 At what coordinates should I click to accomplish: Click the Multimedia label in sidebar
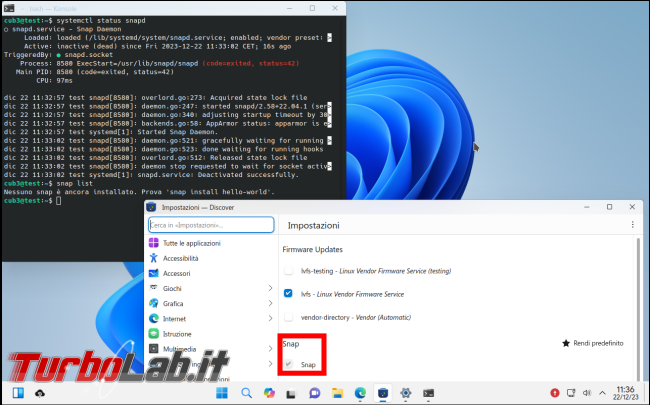179,349
